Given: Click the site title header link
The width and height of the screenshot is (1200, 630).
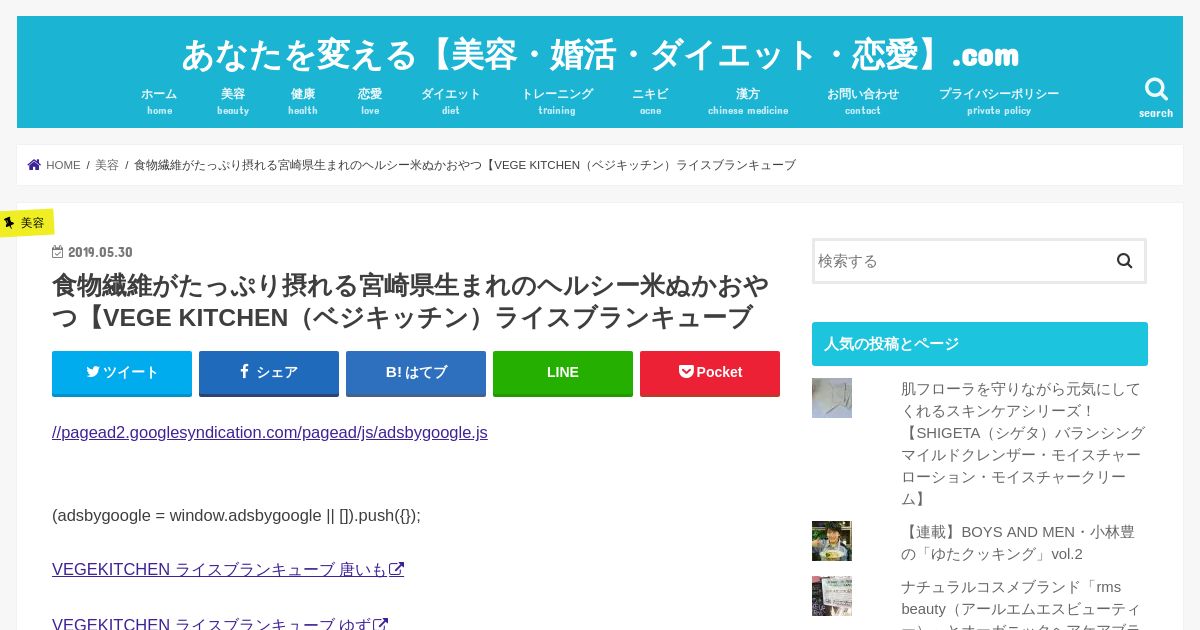Looking at the screenshot, I should [x=600, y=54].
